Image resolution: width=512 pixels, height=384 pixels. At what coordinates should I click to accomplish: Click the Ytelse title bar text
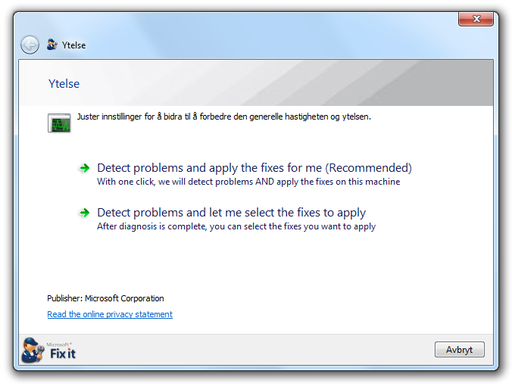click(74, 45)
